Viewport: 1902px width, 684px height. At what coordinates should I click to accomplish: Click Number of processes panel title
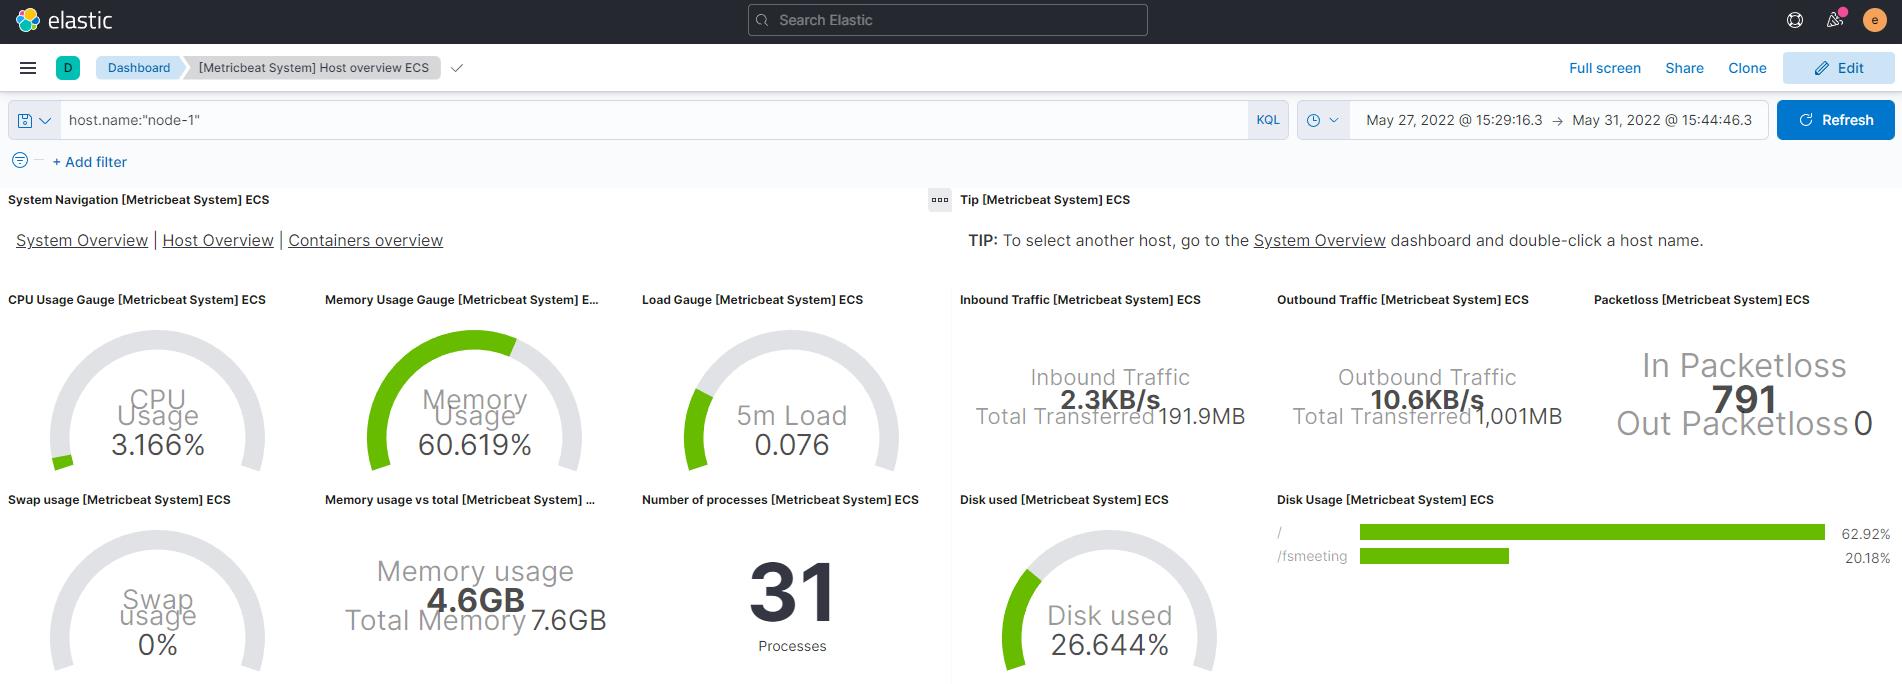pyautogui.click(x=780, y=500)
